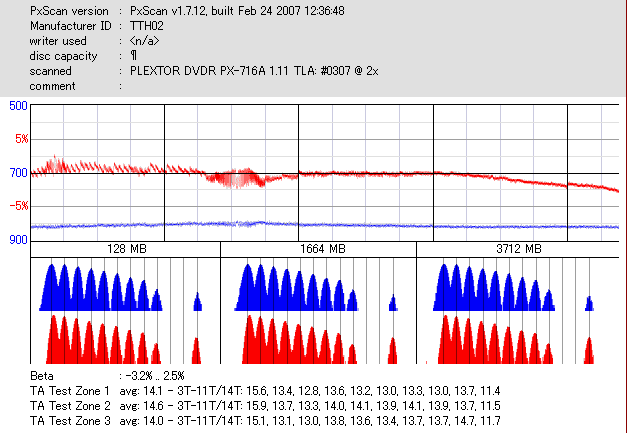Click the Beta value -3.2% .. 2.5%

pyautogui.click(x=154, y=376)
